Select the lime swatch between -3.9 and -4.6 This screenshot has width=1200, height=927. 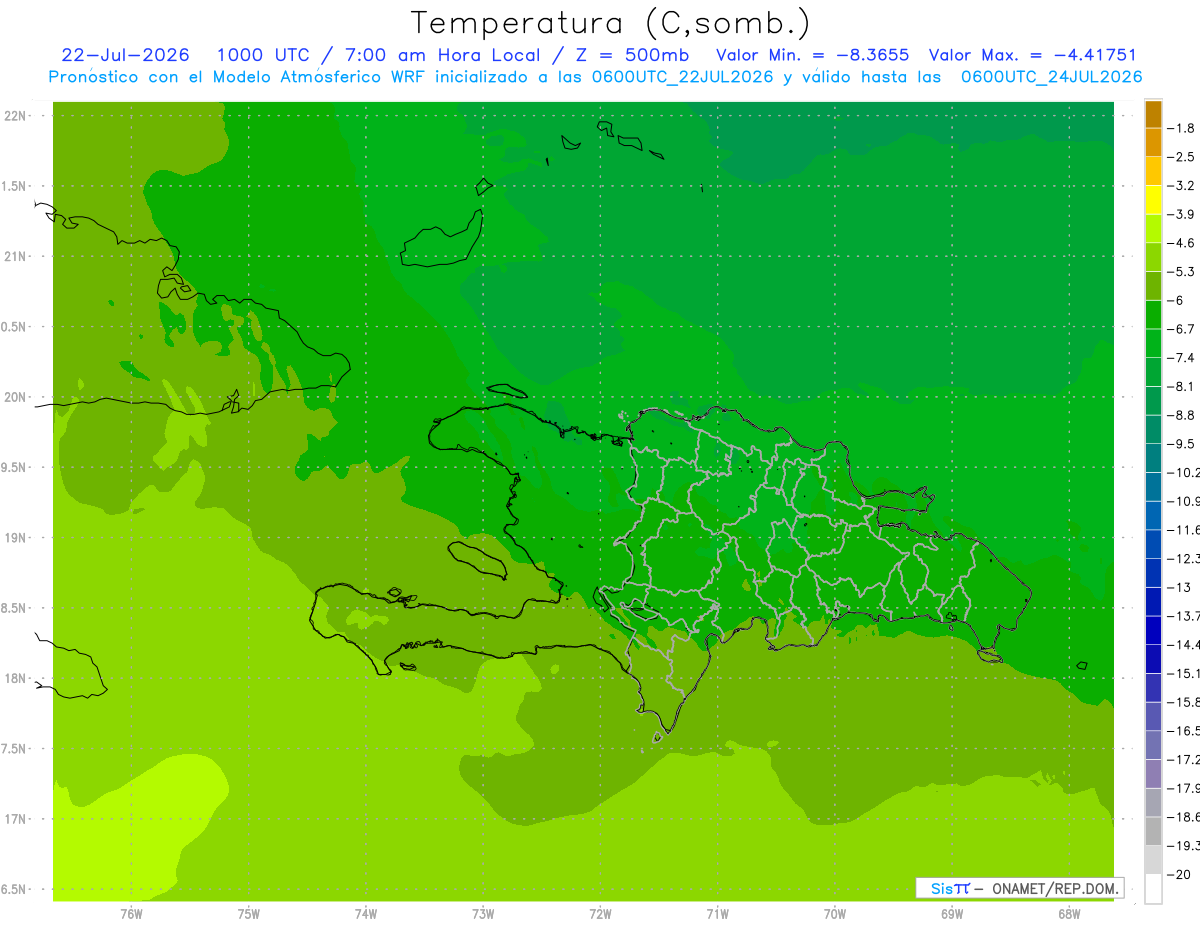[x=1153, y=229]
